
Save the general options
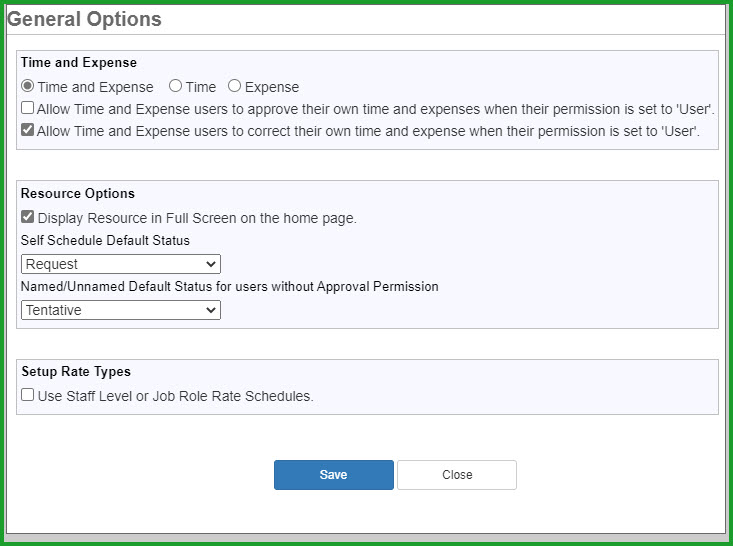coord(334,475)
